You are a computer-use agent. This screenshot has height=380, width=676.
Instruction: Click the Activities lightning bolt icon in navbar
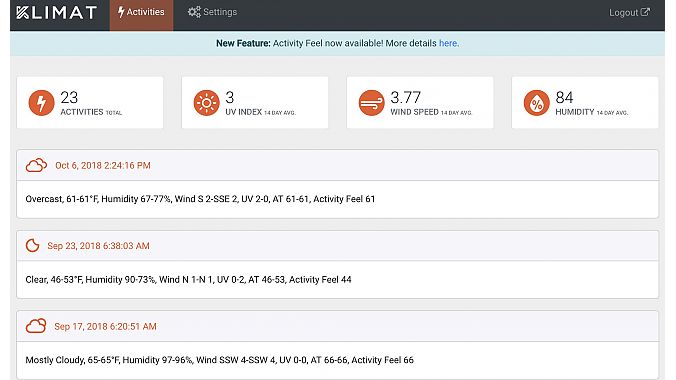click(x=121, y=12)
